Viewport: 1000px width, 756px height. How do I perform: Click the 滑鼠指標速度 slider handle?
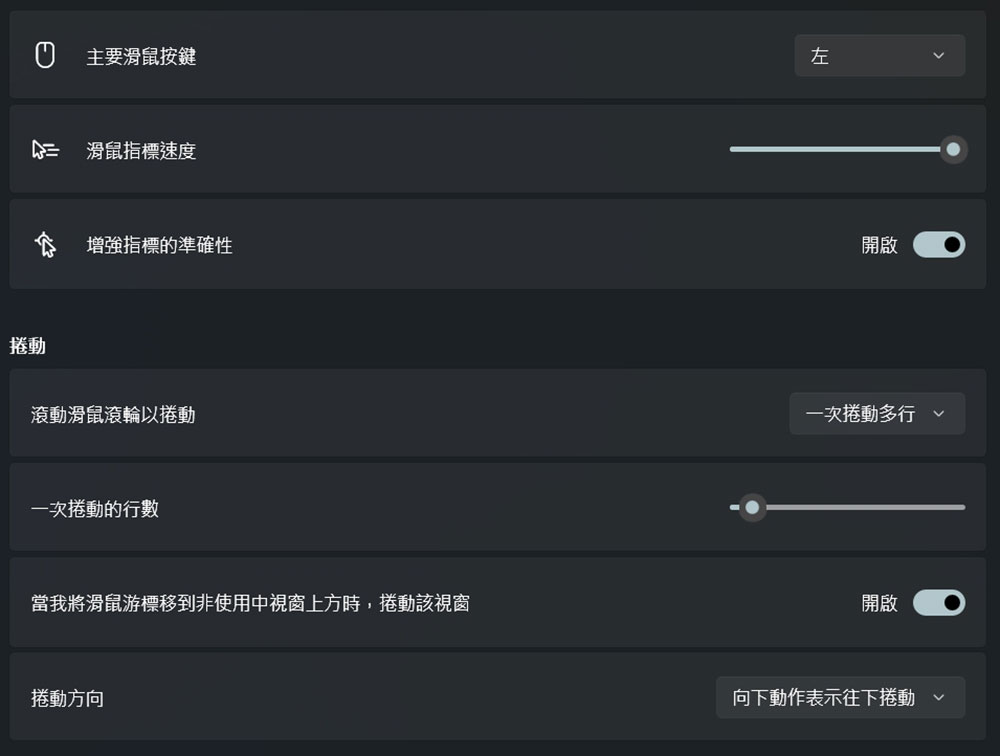tap(952, 150)
